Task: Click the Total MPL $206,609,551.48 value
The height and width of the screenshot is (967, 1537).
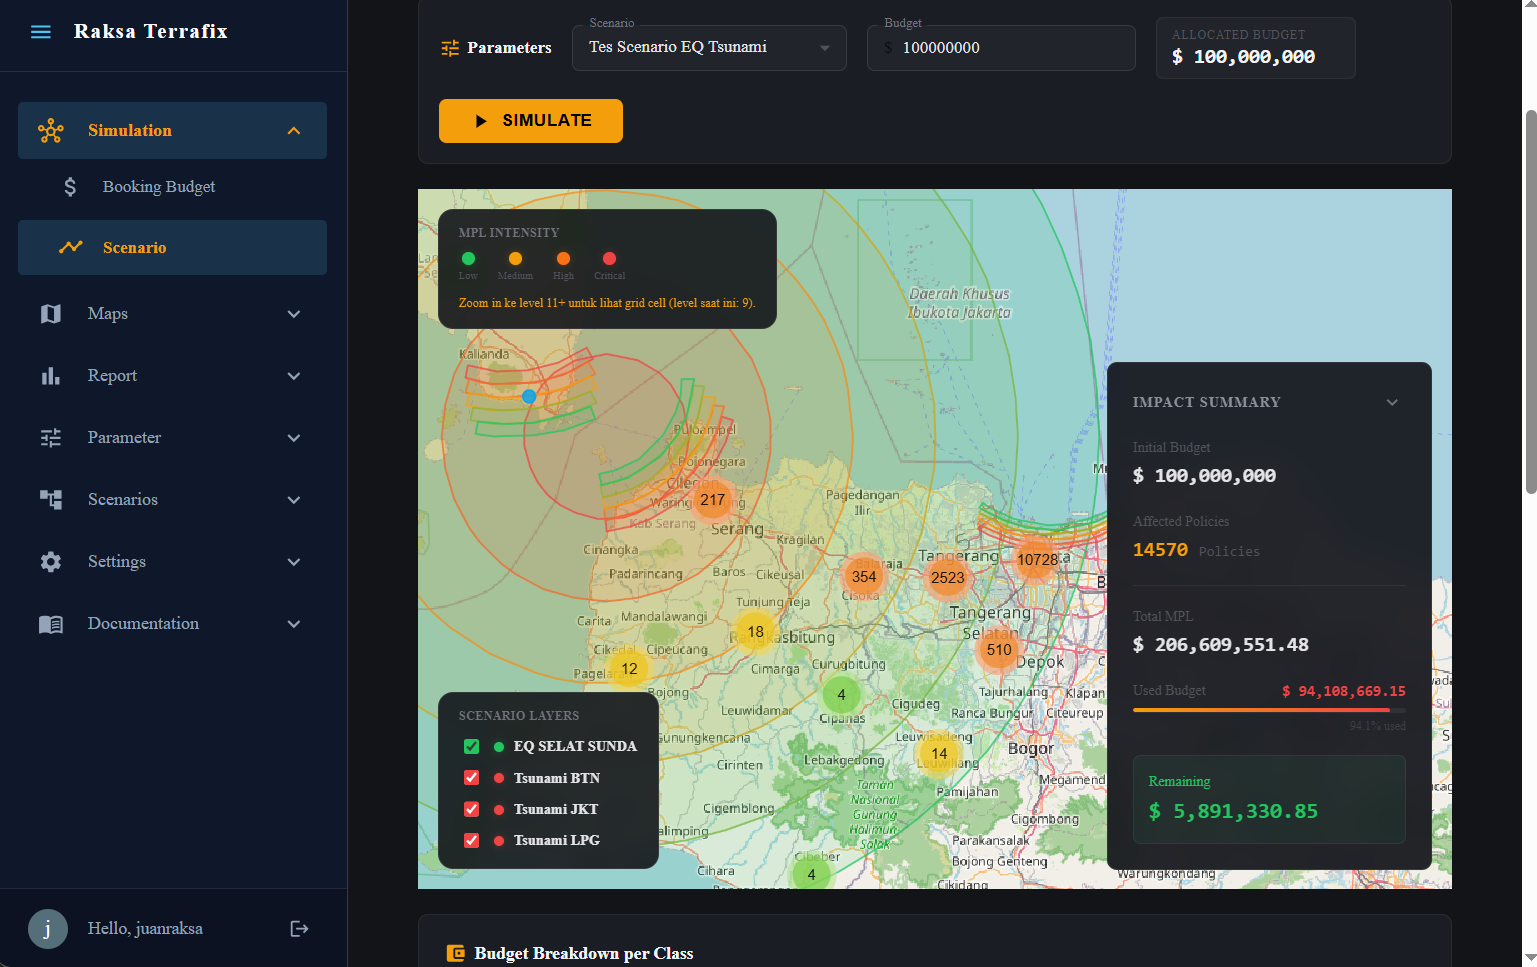Action: pyautogui.click(x=1221, y=645)
